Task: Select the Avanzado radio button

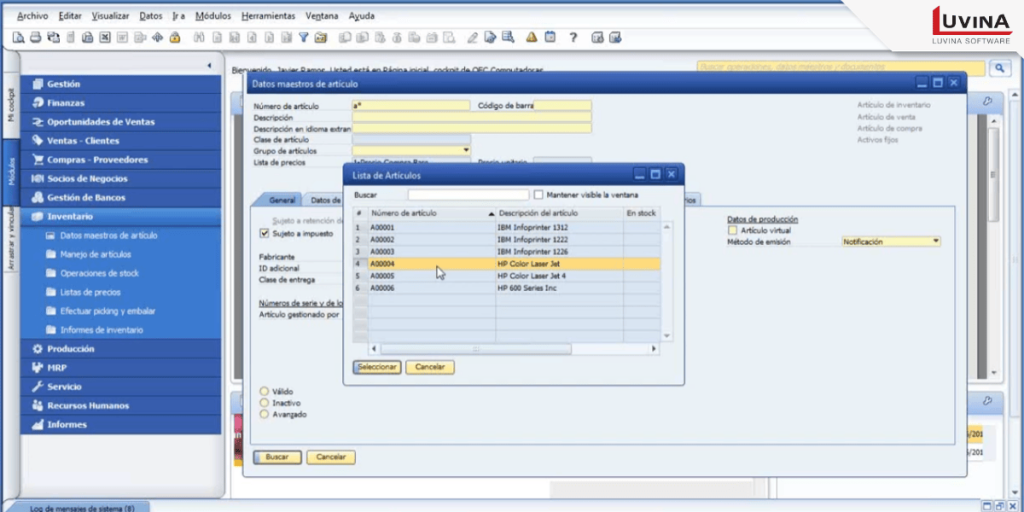Action: [x=264, y=414]
